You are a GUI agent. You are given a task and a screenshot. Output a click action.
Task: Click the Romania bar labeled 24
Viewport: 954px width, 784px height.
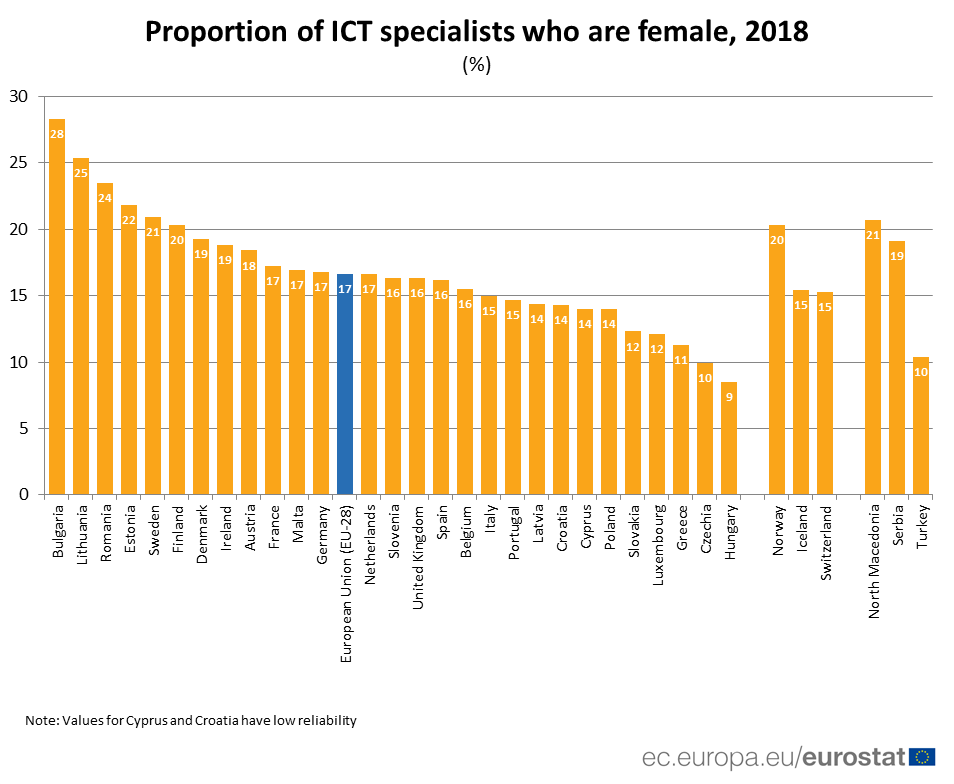click(x=105, y=339)
